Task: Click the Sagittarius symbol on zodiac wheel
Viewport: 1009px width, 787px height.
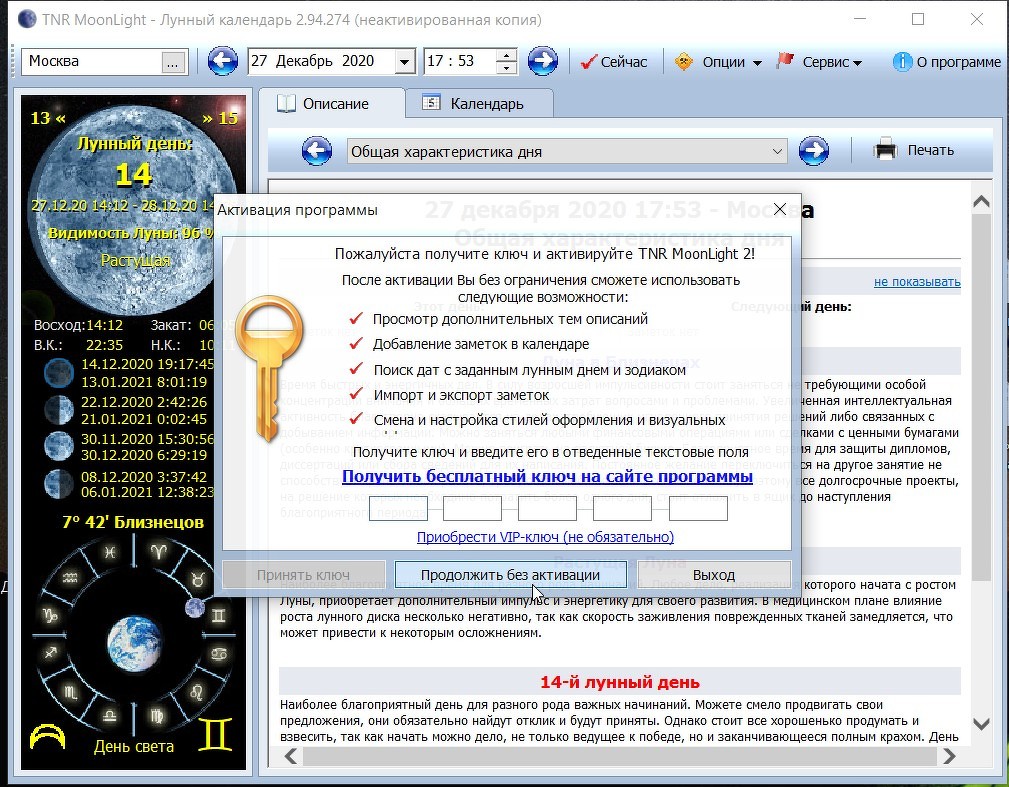Action: (51, 654)
